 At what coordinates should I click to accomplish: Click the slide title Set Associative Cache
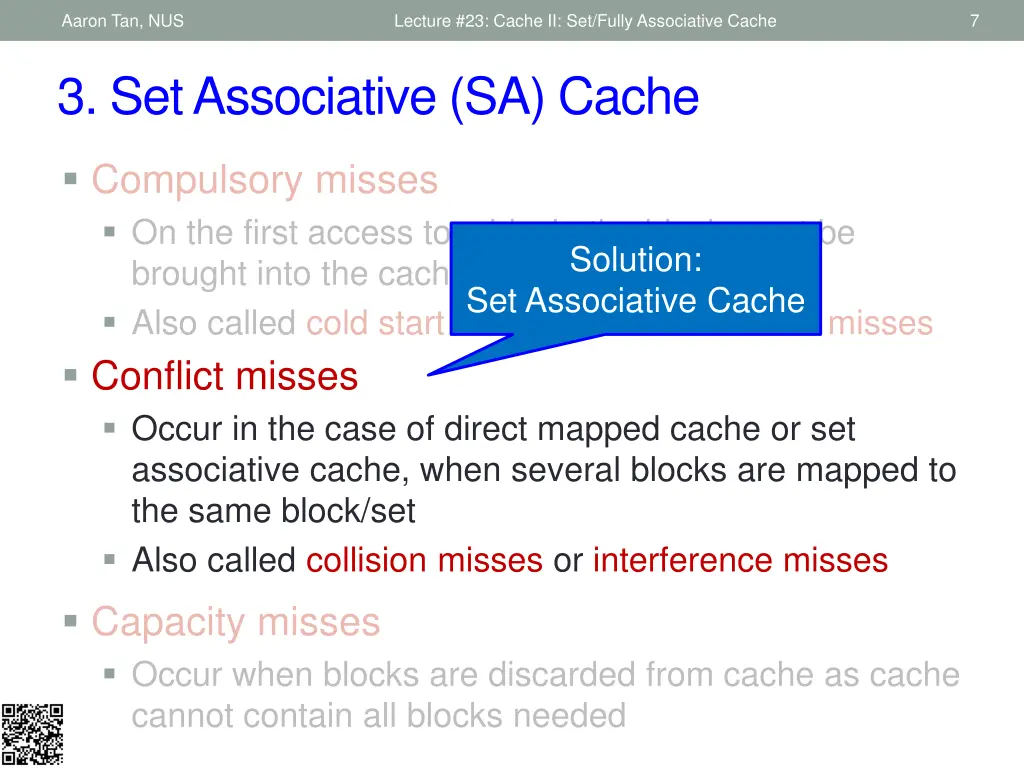click(x=378, y=97)
